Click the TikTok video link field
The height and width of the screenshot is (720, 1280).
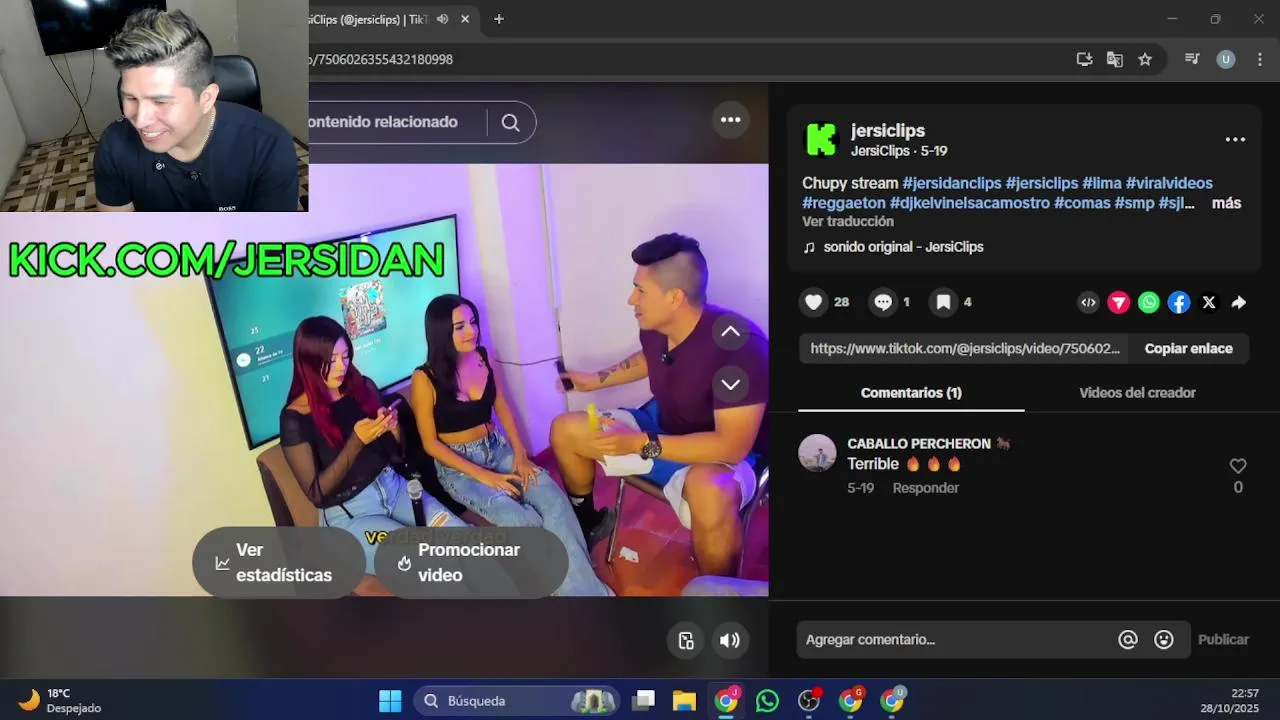click(x=964, y=349)
